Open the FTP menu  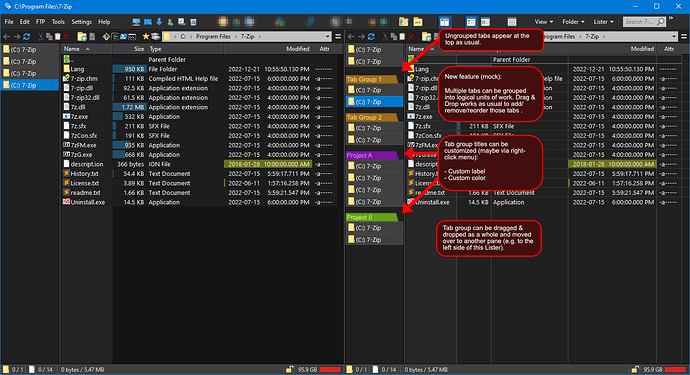[40, 22]
